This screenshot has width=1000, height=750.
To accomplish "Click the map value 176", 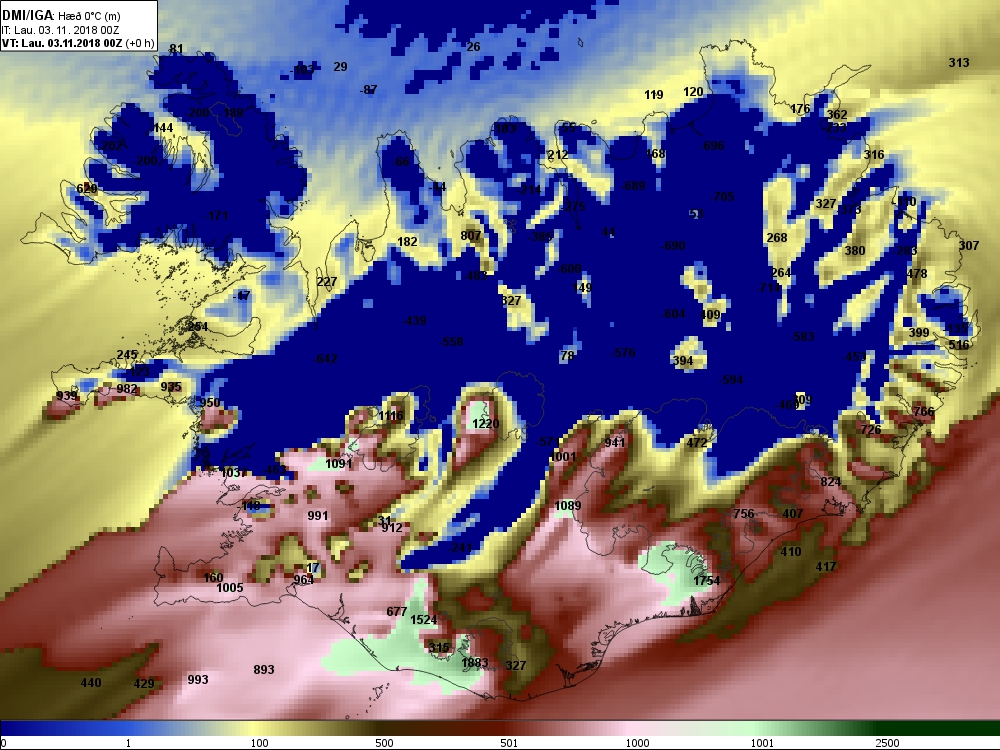I will coord(800,108).
